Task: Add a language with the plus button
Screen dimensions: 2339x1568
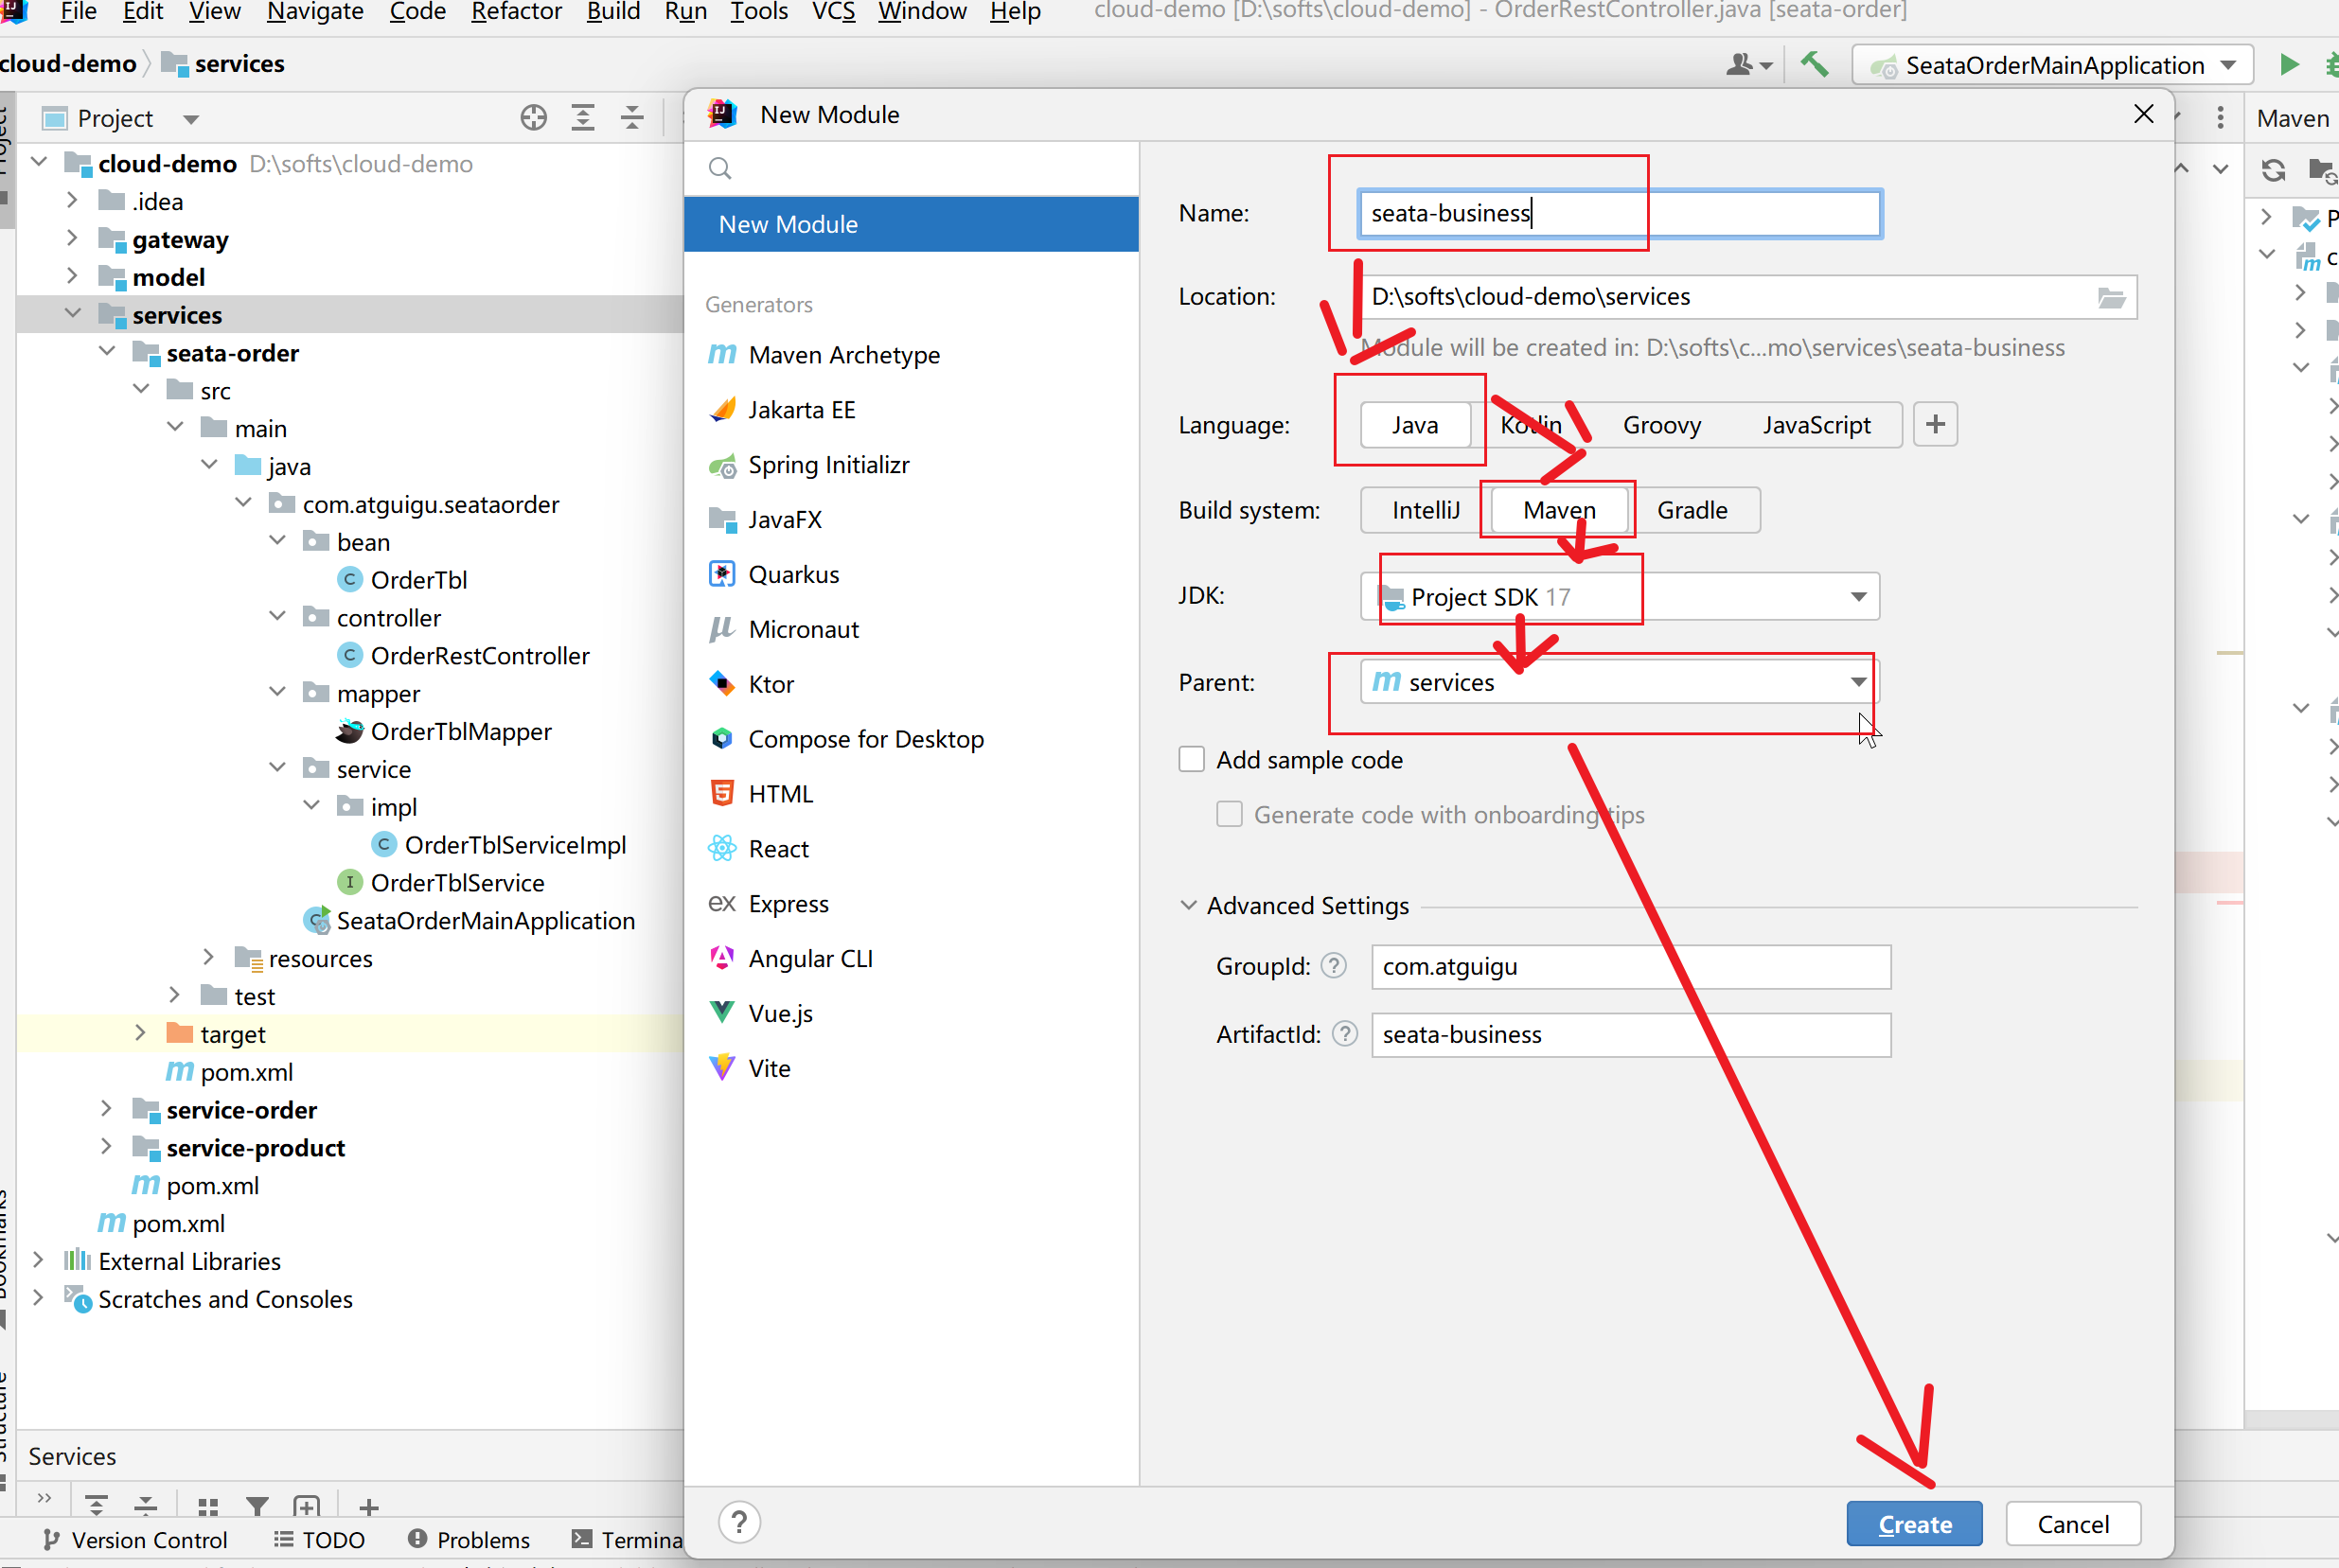Action: (1935, 425)
